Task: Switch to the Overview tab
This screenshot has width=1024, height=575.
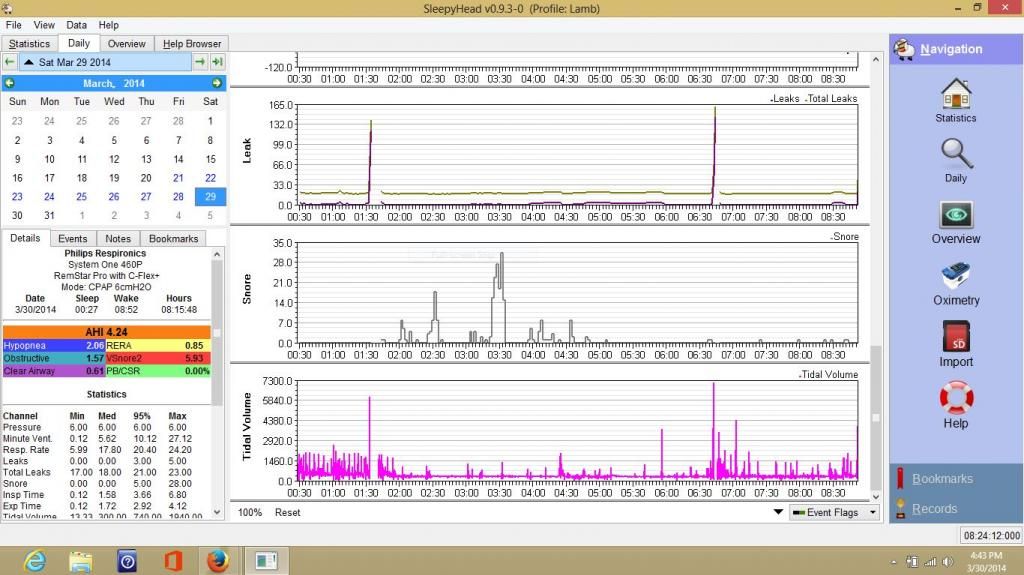Action: [127, 44]
